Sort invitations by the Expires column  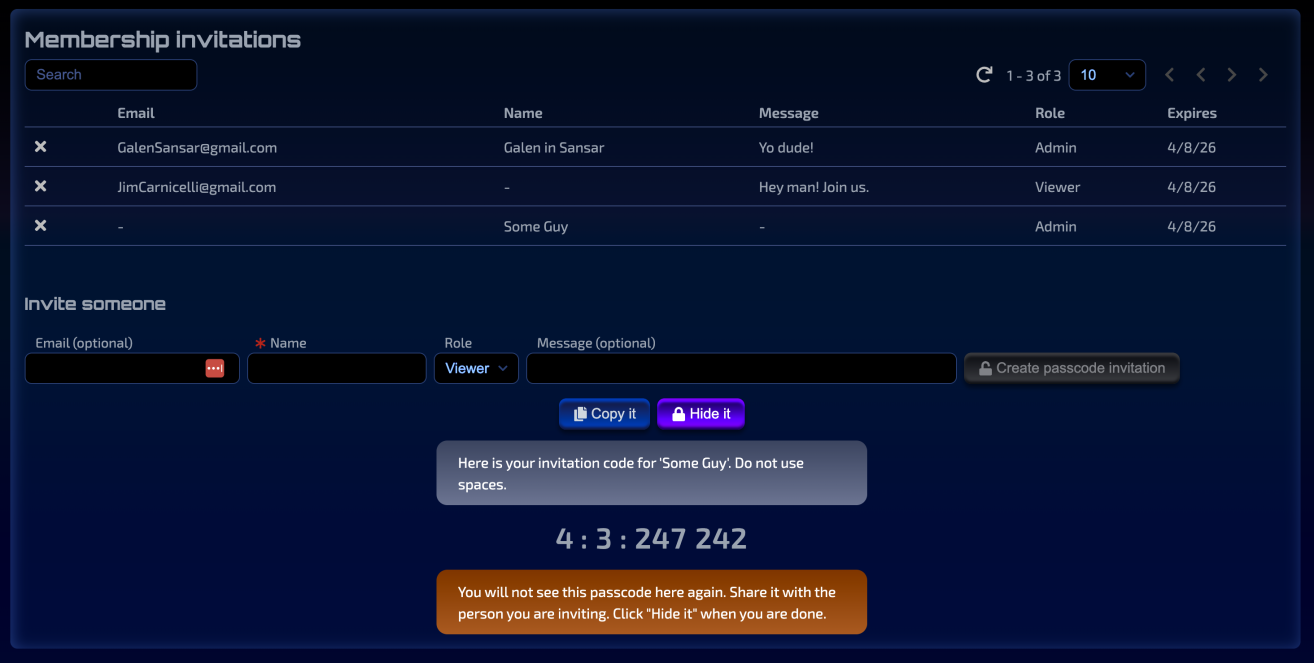[x=1191, y=112]
